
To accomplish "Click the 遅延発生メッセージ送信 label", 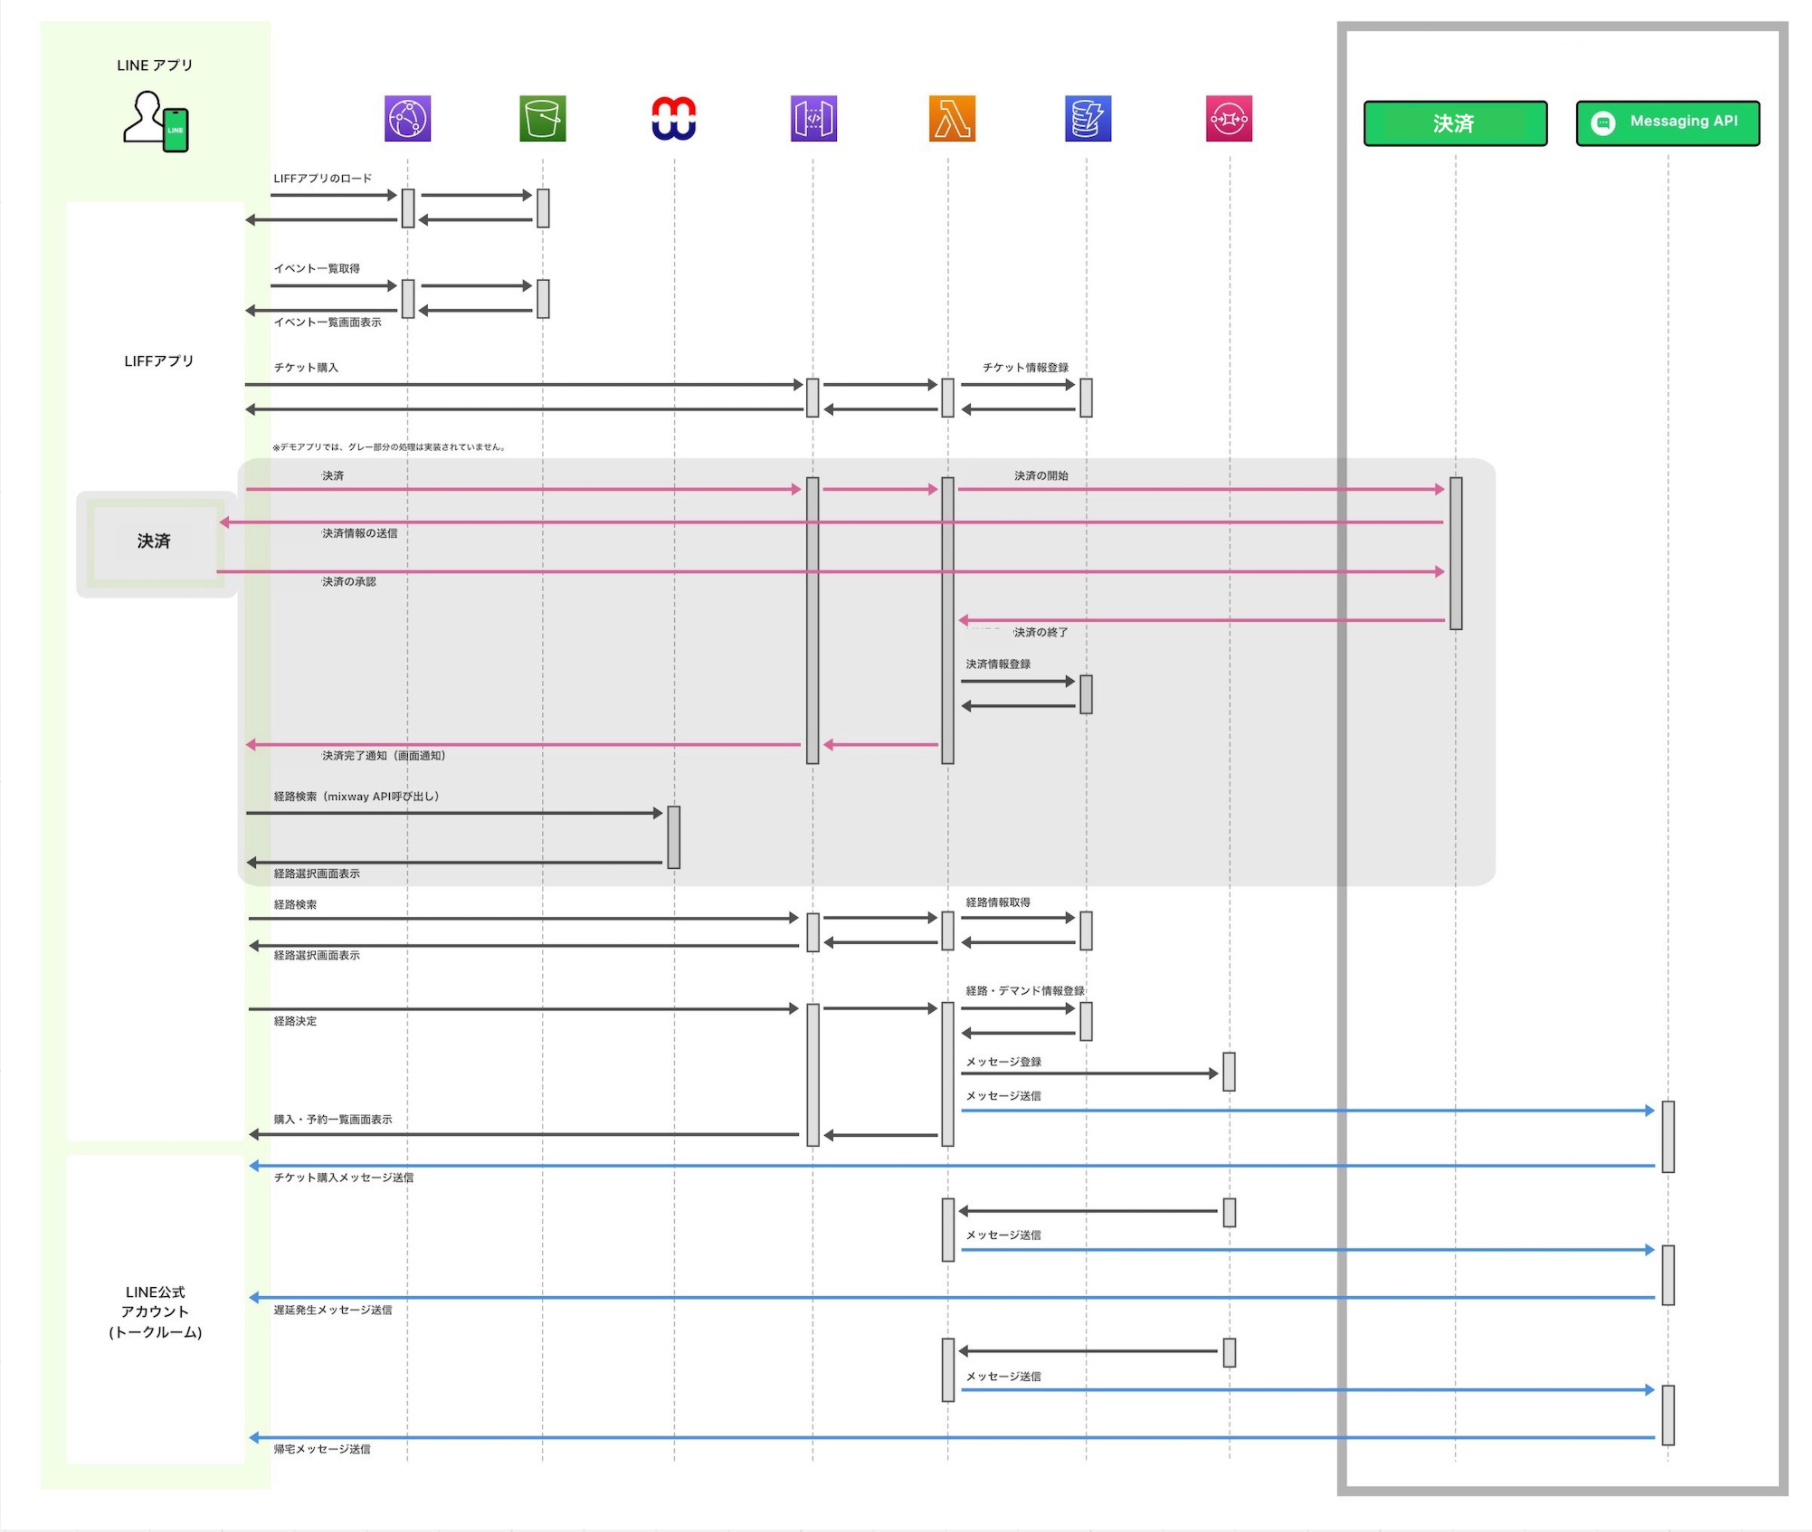I will (x=332, y=1310).
